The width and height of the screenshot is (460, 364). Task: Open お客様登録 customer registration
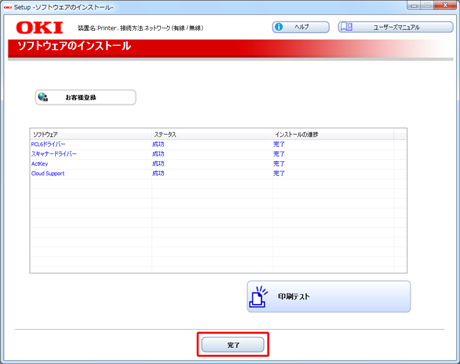click(86, 97)
